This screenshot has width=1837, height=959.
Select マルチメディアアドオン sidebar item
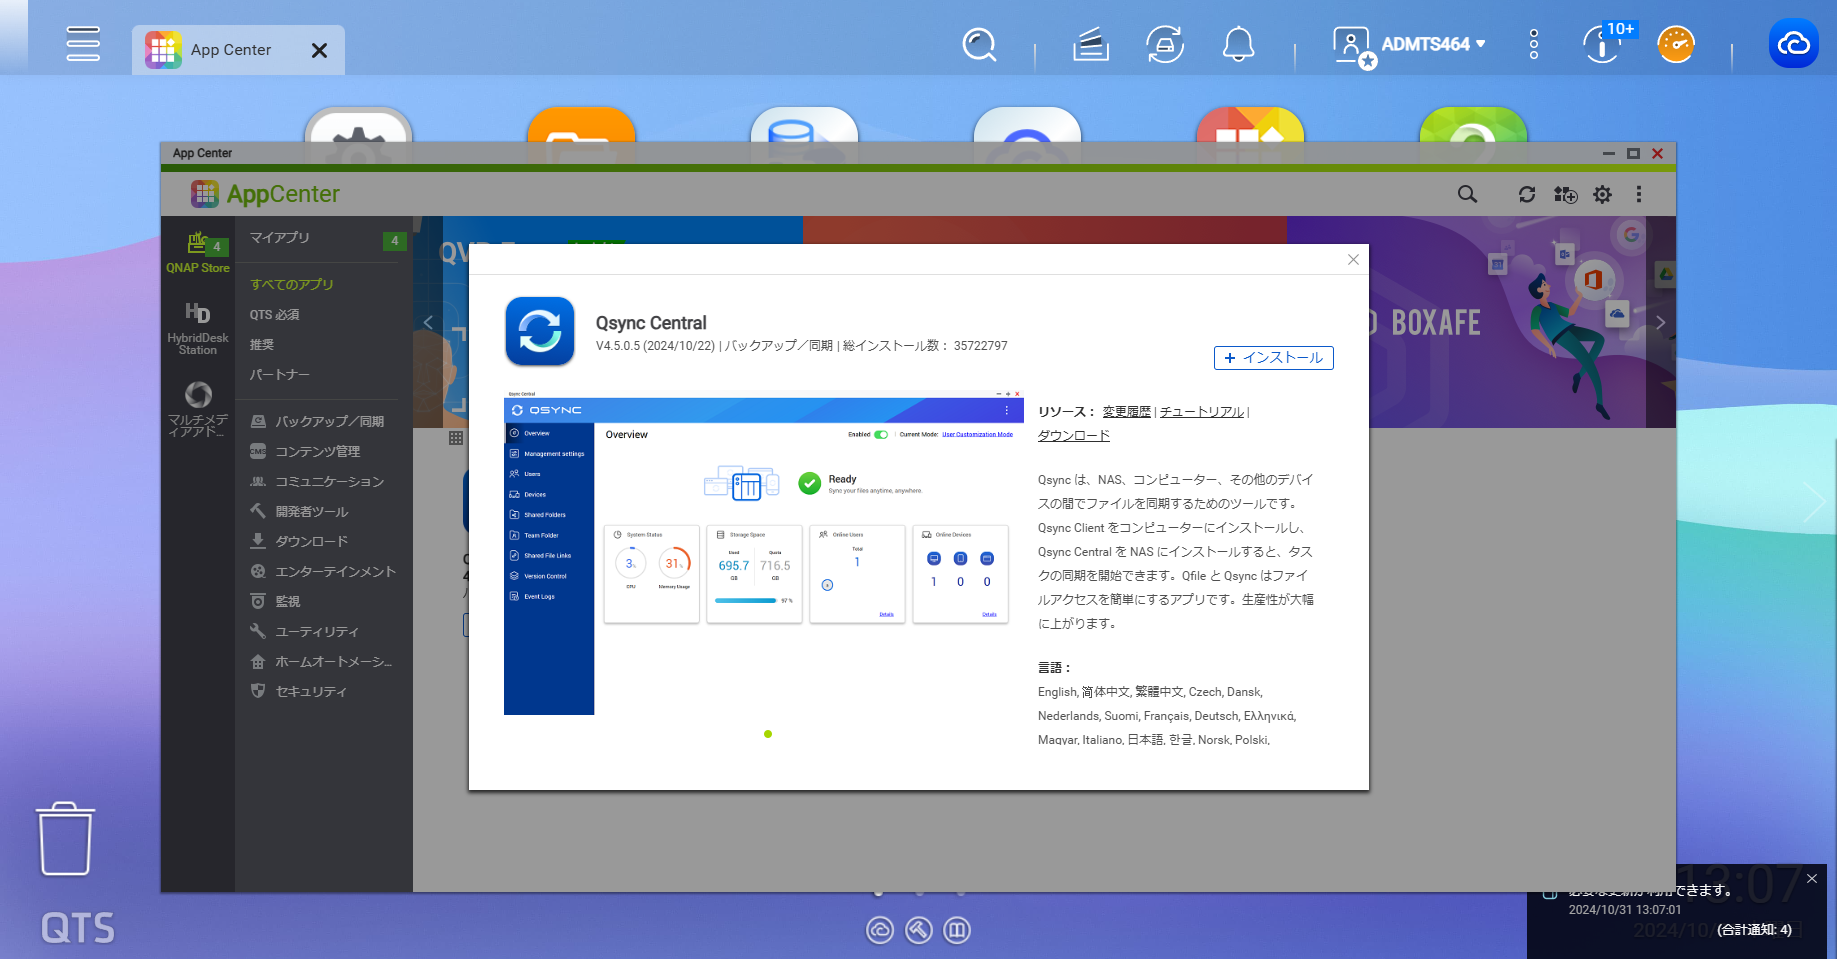point(198,408)
